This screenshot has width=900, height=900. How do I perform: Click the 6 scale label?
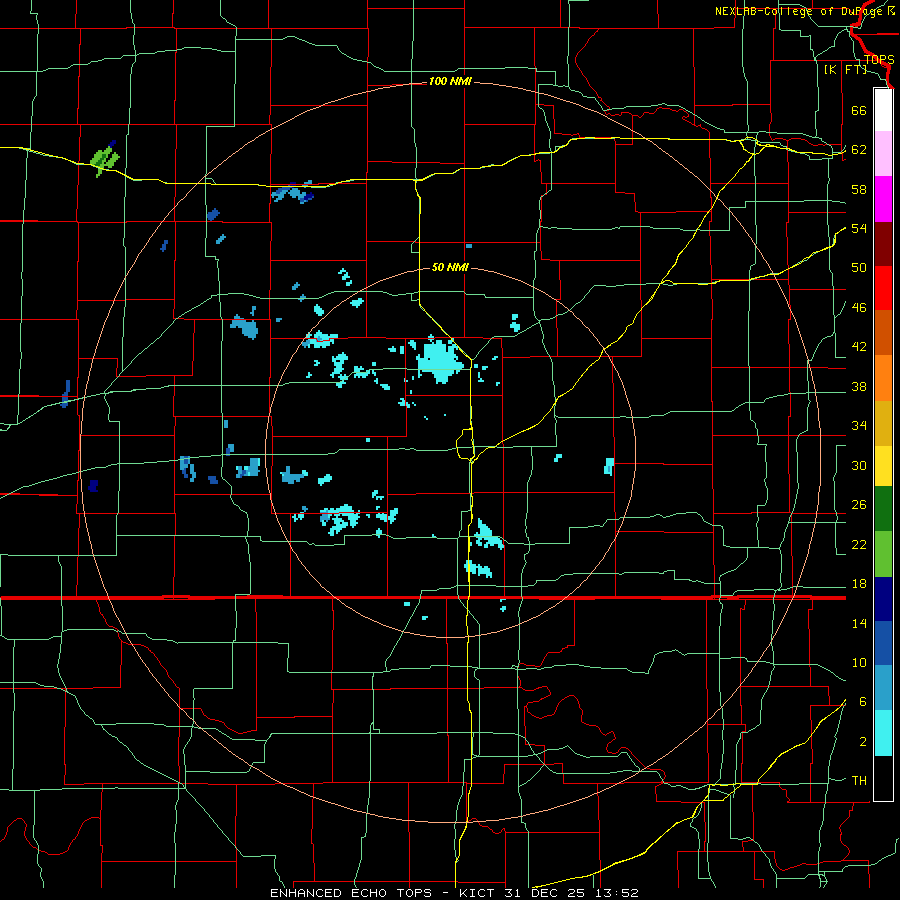pyautogui.click(x=863, y=702)
